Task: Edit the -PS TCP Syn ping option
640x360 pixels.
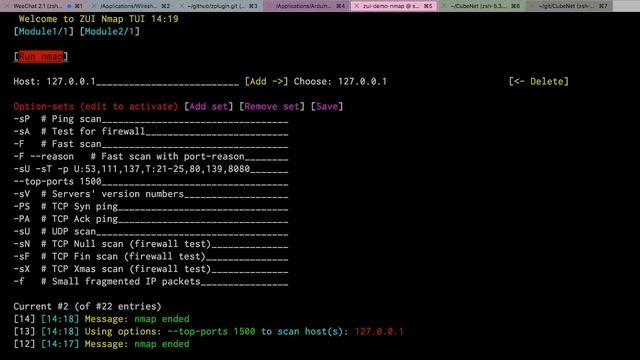Action: point(151,207)
